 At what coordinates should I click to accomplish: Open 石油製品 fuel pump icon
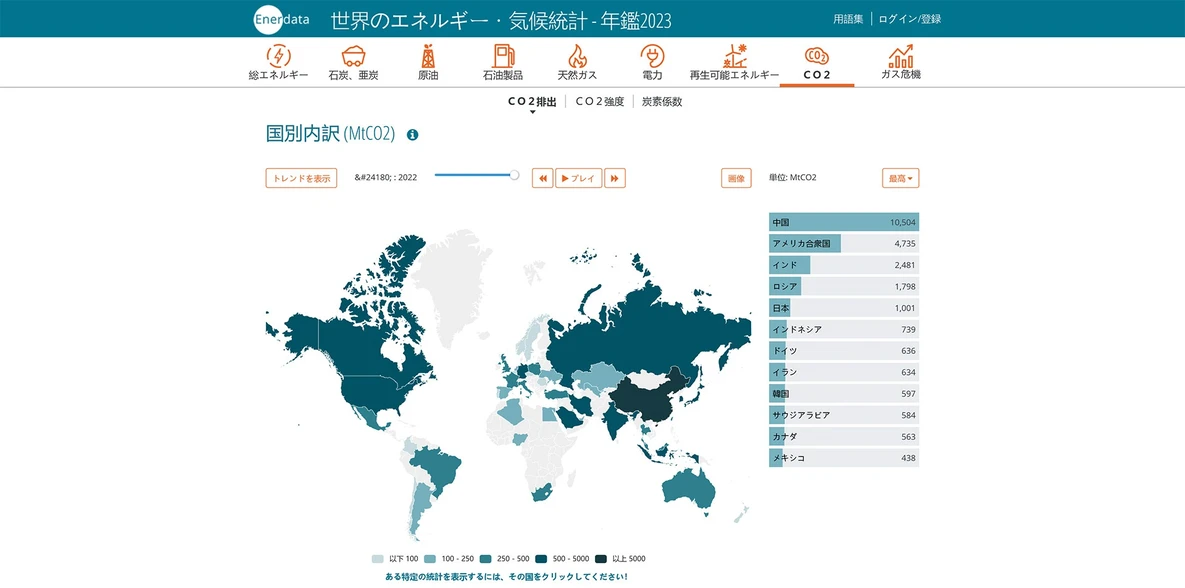coord(503,56)
